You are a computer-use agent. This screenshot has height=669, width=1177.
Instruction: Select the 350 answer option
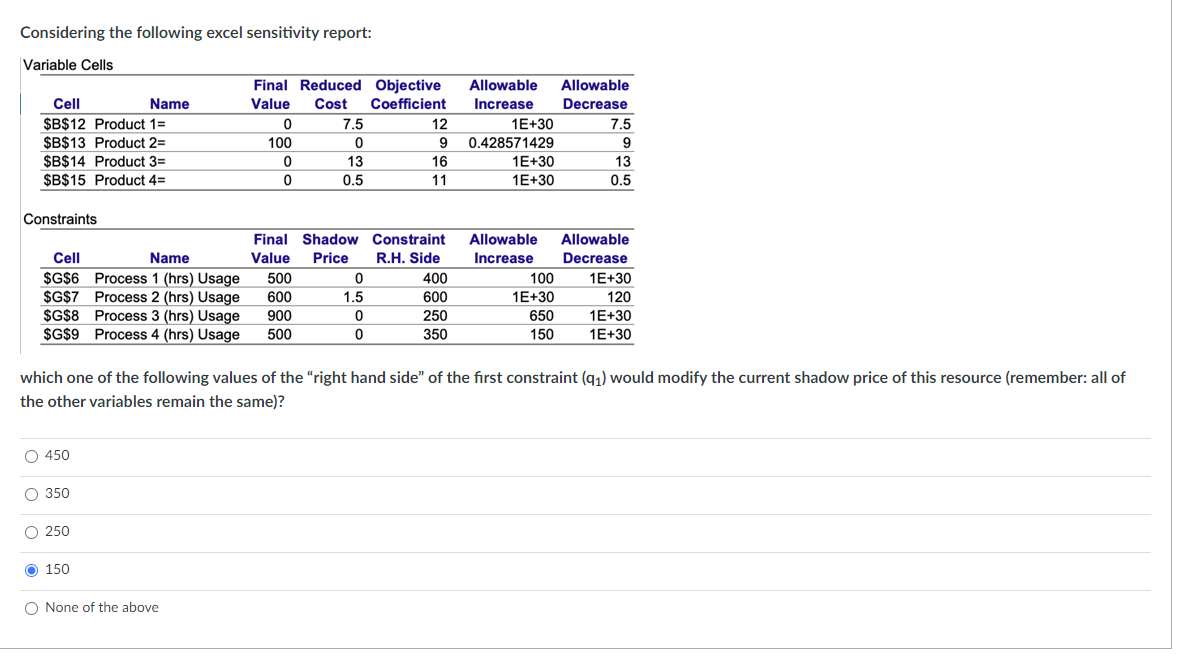click(32, 493)
